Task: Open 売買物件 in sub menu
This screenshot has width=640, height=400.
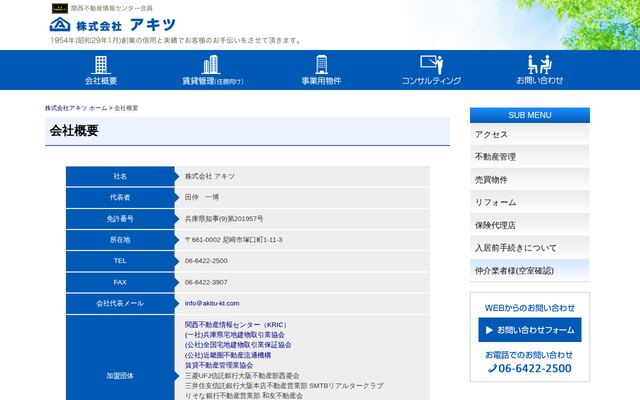Action: (x=530, y=180)
